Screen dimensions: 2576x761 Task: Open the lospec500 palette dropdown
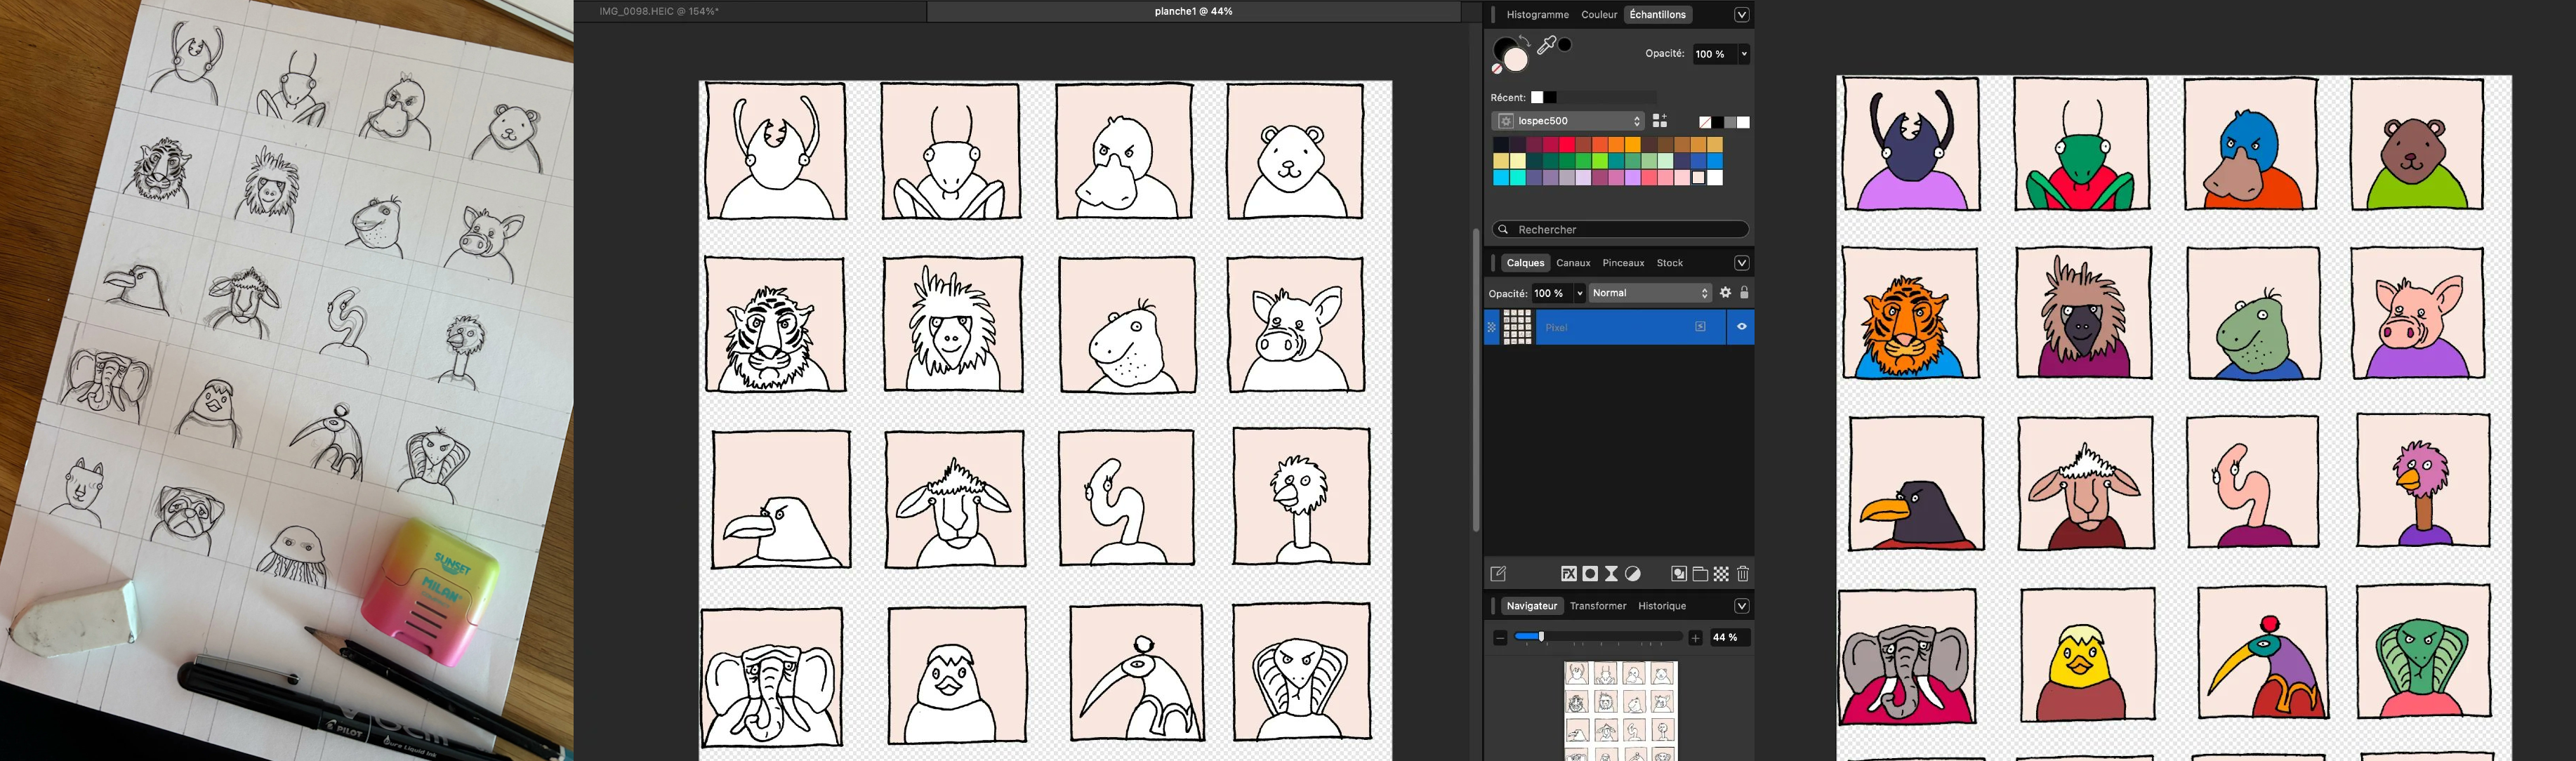click(1567, 121)
